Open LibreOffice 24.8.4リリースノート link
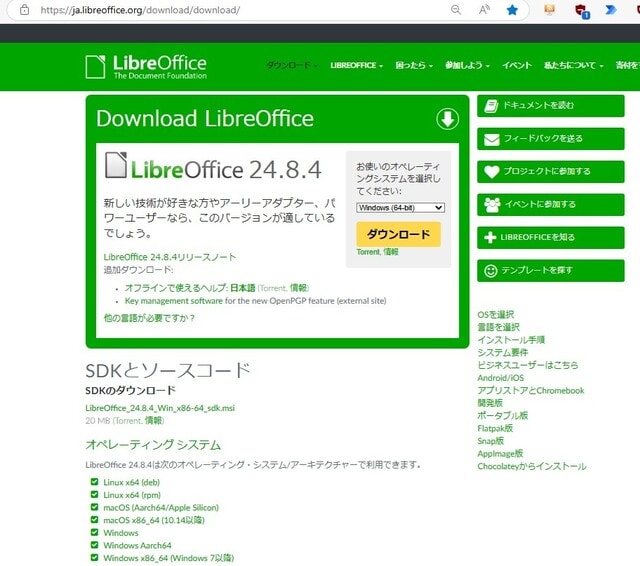 click(x=169, y=257)
